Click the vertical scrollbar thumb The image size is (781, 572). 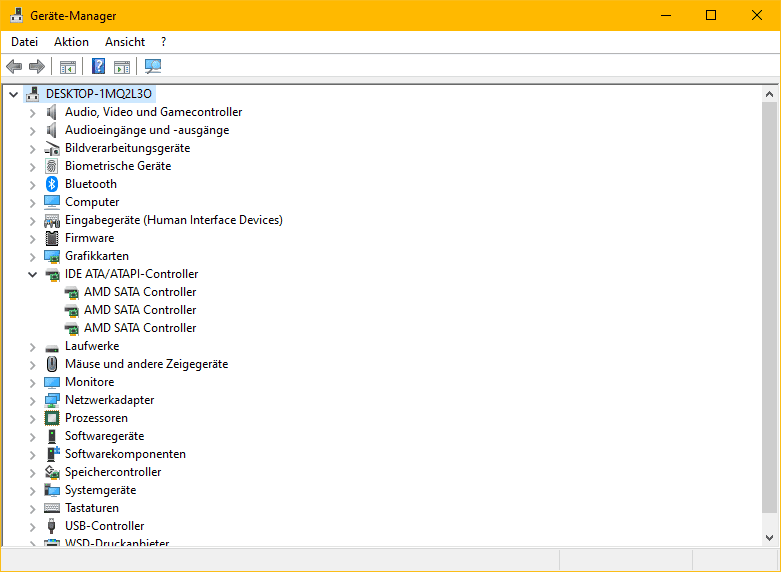tap(769, 306)
